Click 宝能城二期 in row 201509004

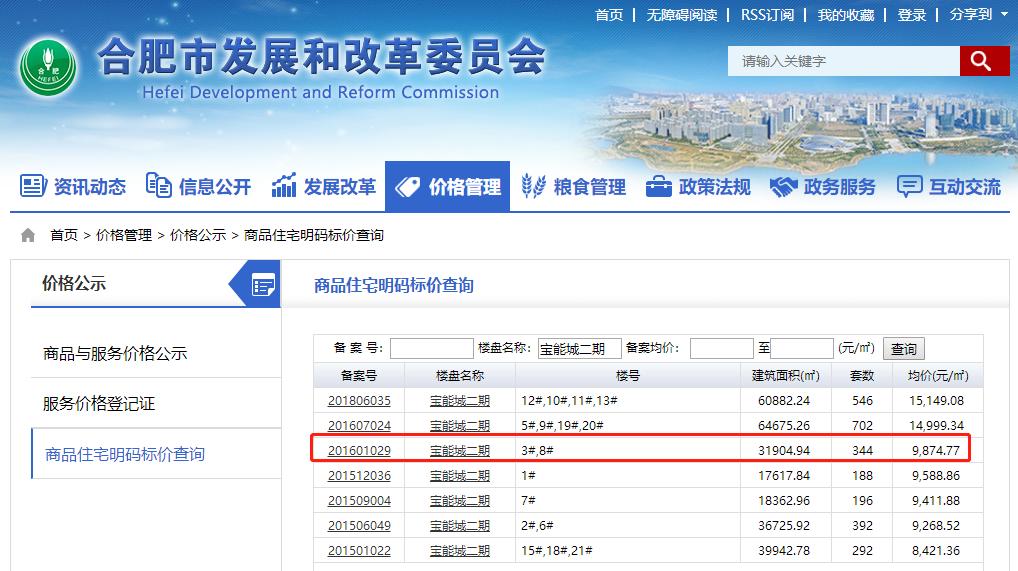coord(460,501)
